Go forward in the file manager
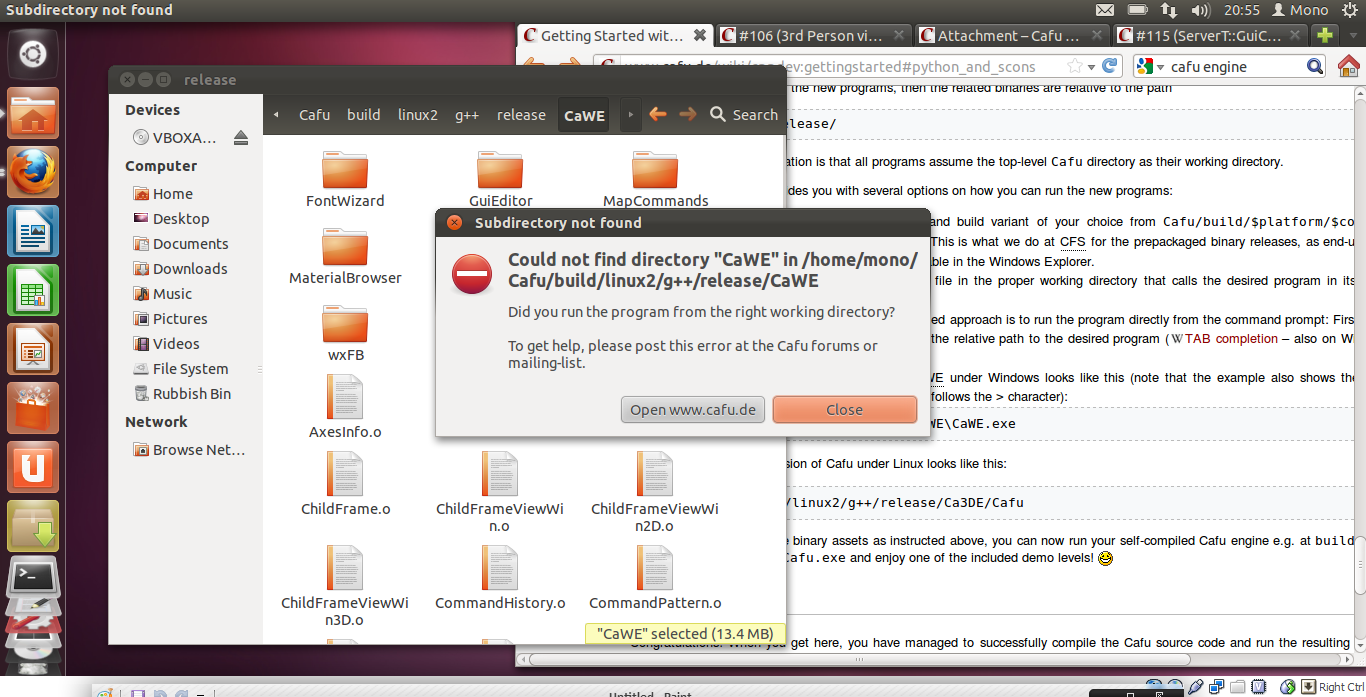The image size is (1366, 697). tap(688, 115)
